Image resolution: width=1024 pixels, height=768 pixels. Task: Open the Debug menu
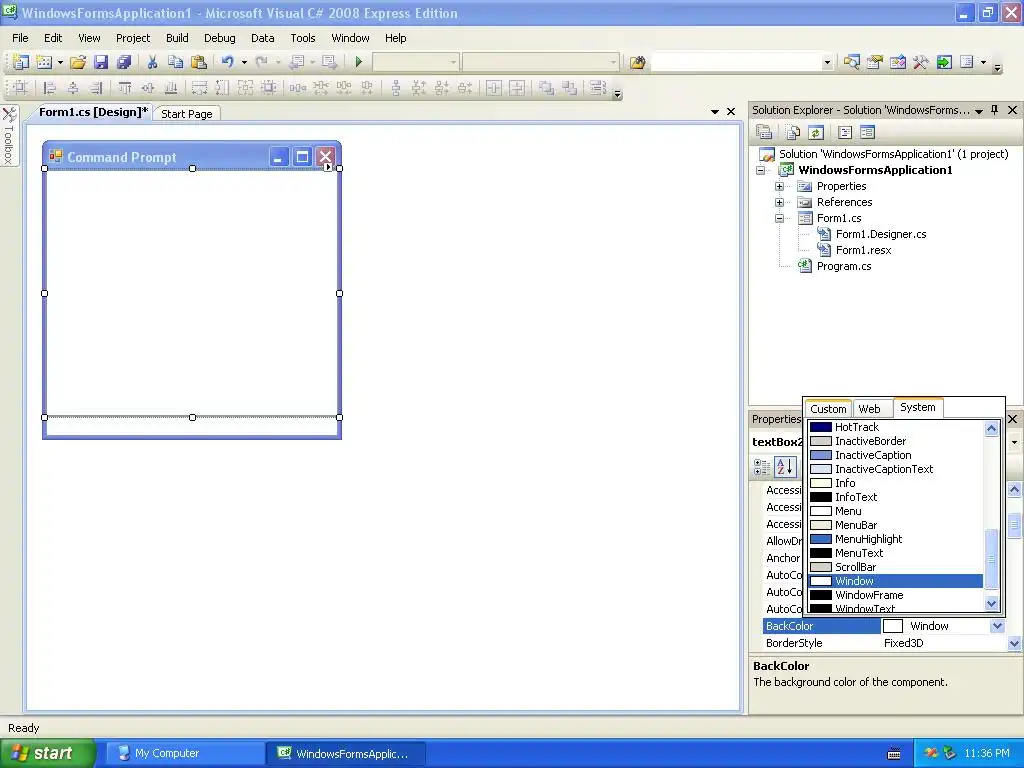click(219, 38)
